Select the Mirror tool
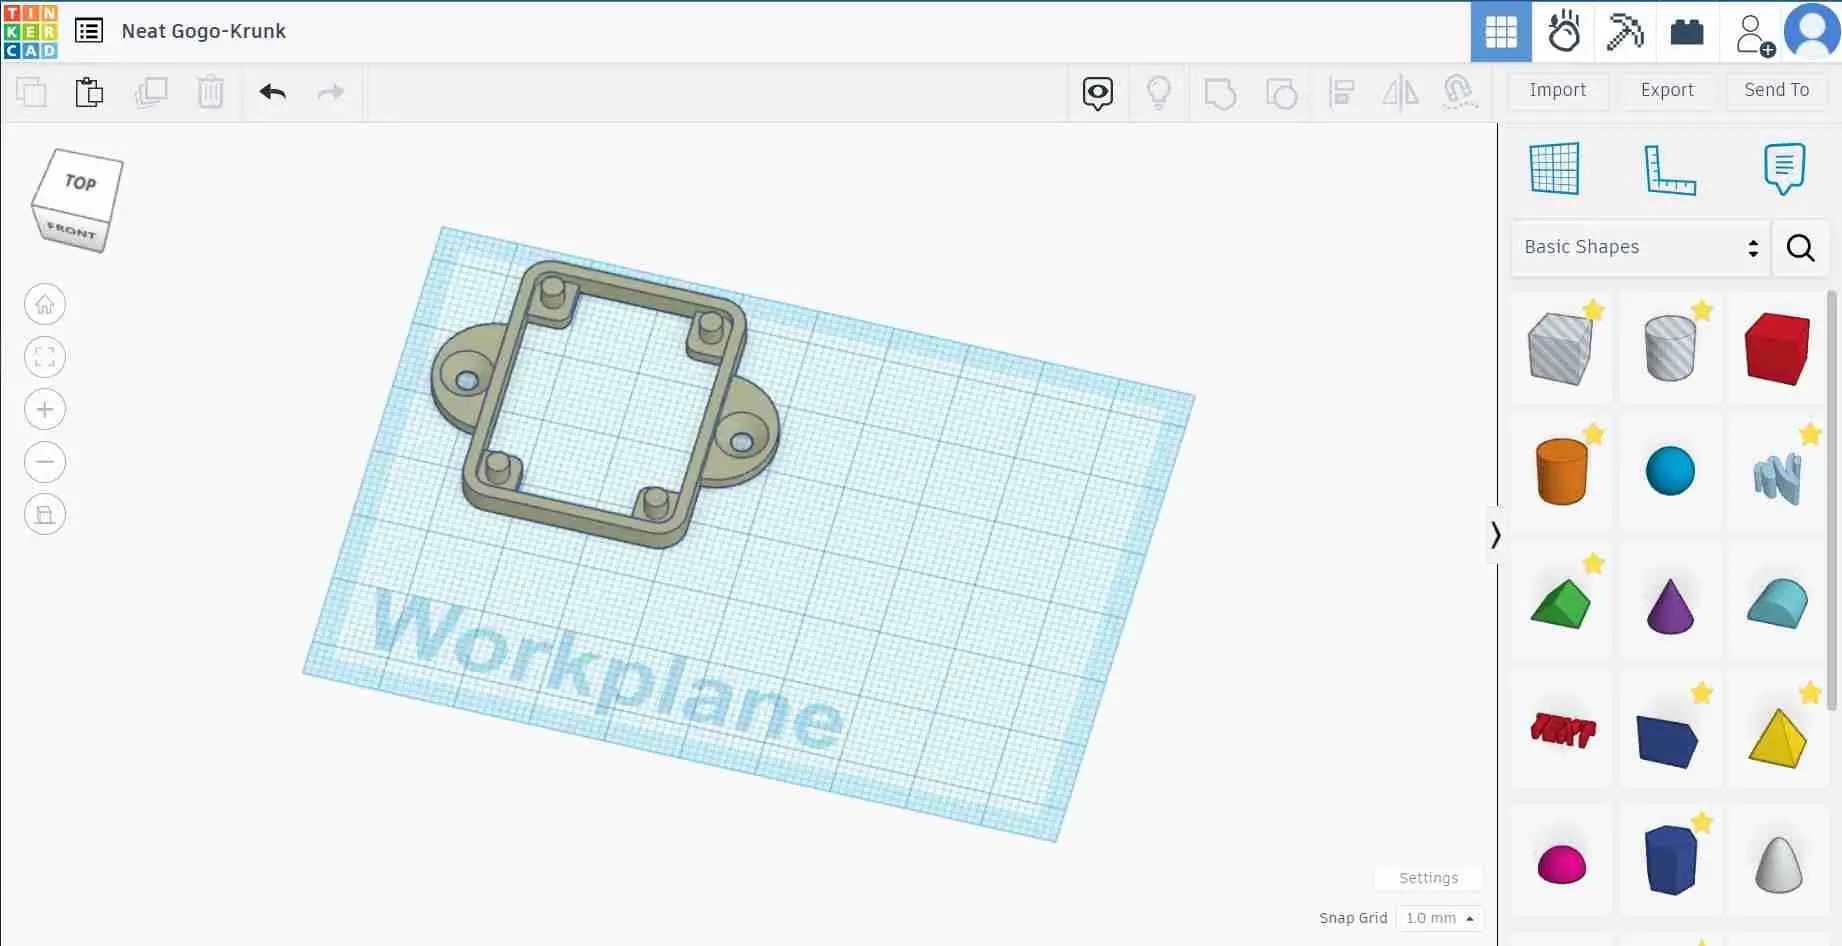Screen dimensions: 1842x946 click(1400, 93)
